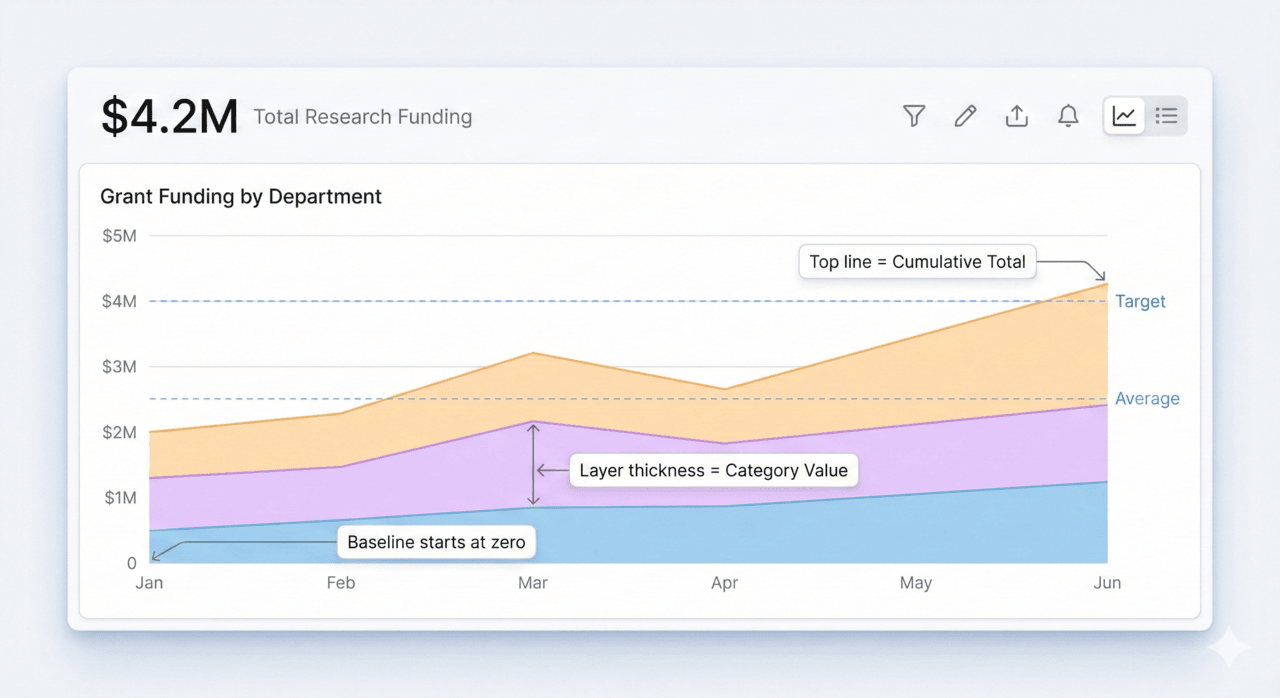Image resolution: width=1280 pixels, height=698 pixels.
Task: Open notifications via the bell icon
Action: pyautogui.click(x=1067, y=116)
